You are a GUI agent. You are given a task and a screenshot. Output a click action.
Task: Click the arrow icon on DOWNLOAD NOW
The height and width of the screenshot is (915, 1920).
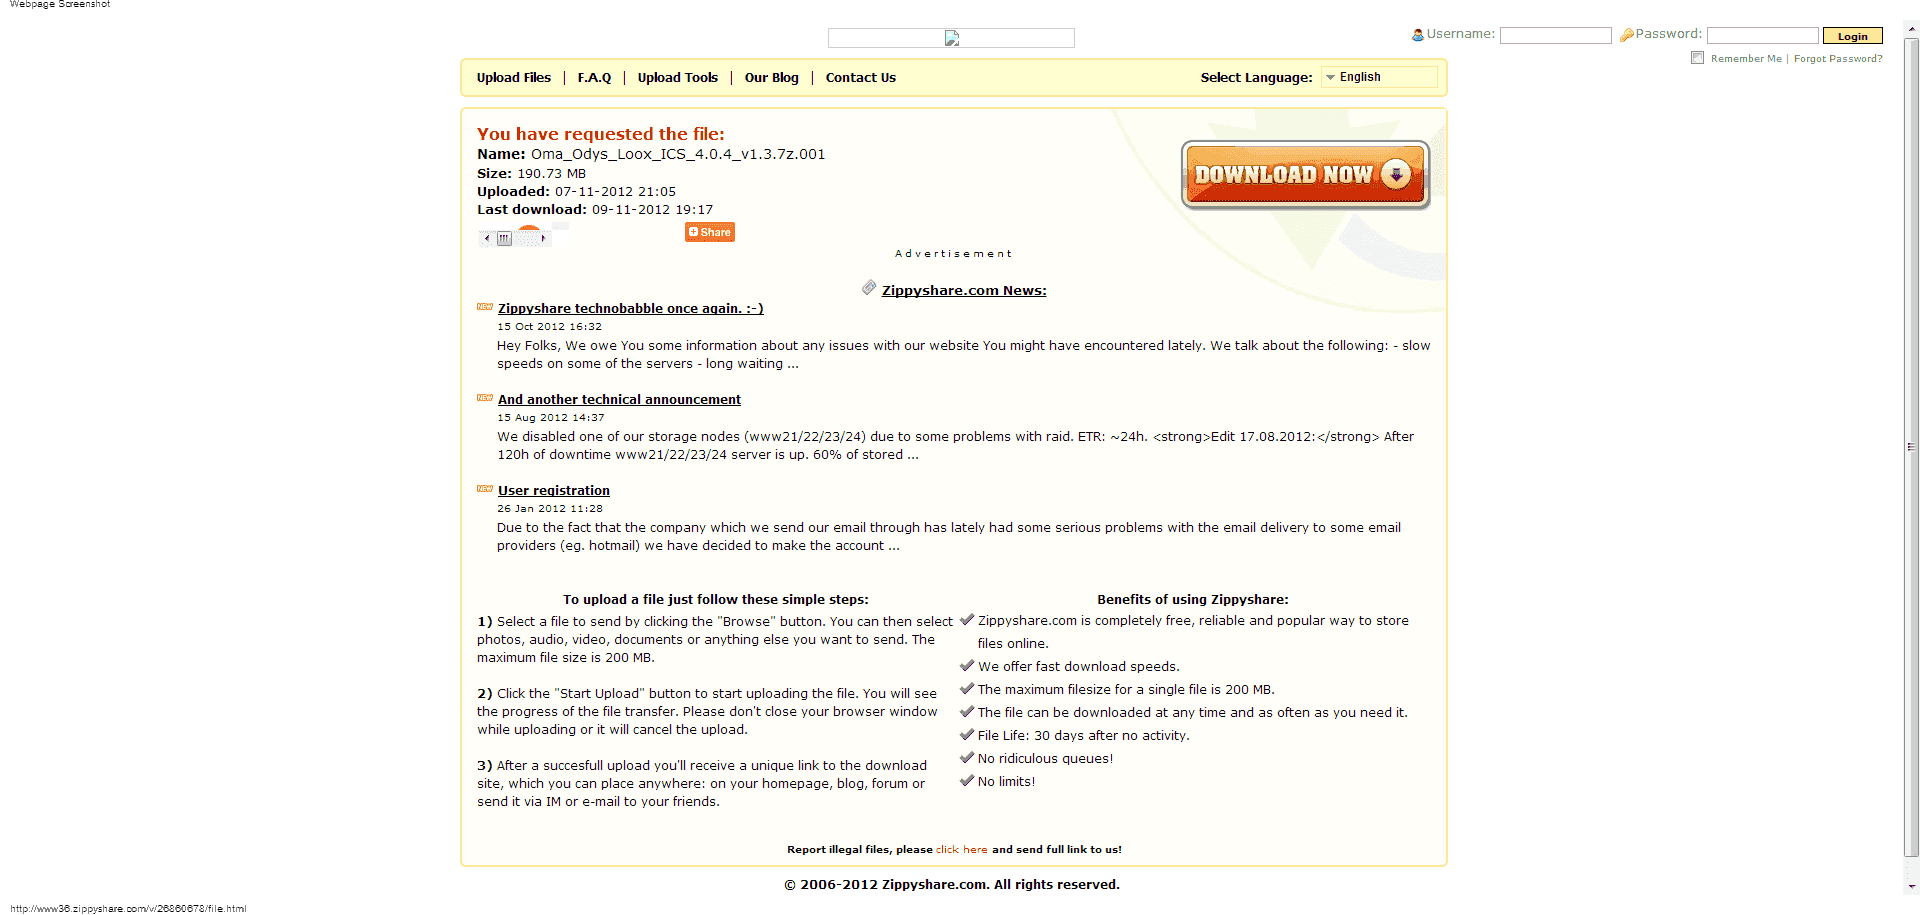click(1396, 174)
